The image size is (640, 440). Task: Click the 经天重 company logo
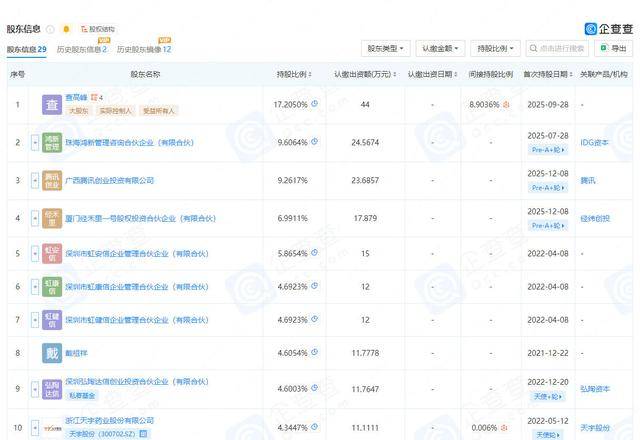click(x=52, y=218)
